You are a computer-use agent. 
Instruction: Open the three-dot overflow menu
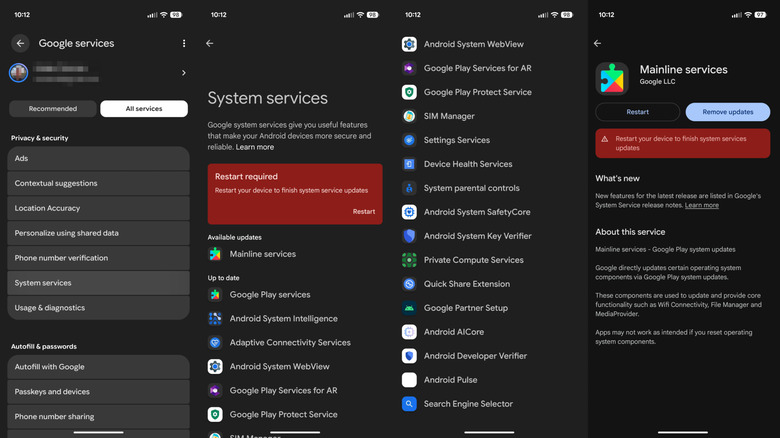(184, 43)
